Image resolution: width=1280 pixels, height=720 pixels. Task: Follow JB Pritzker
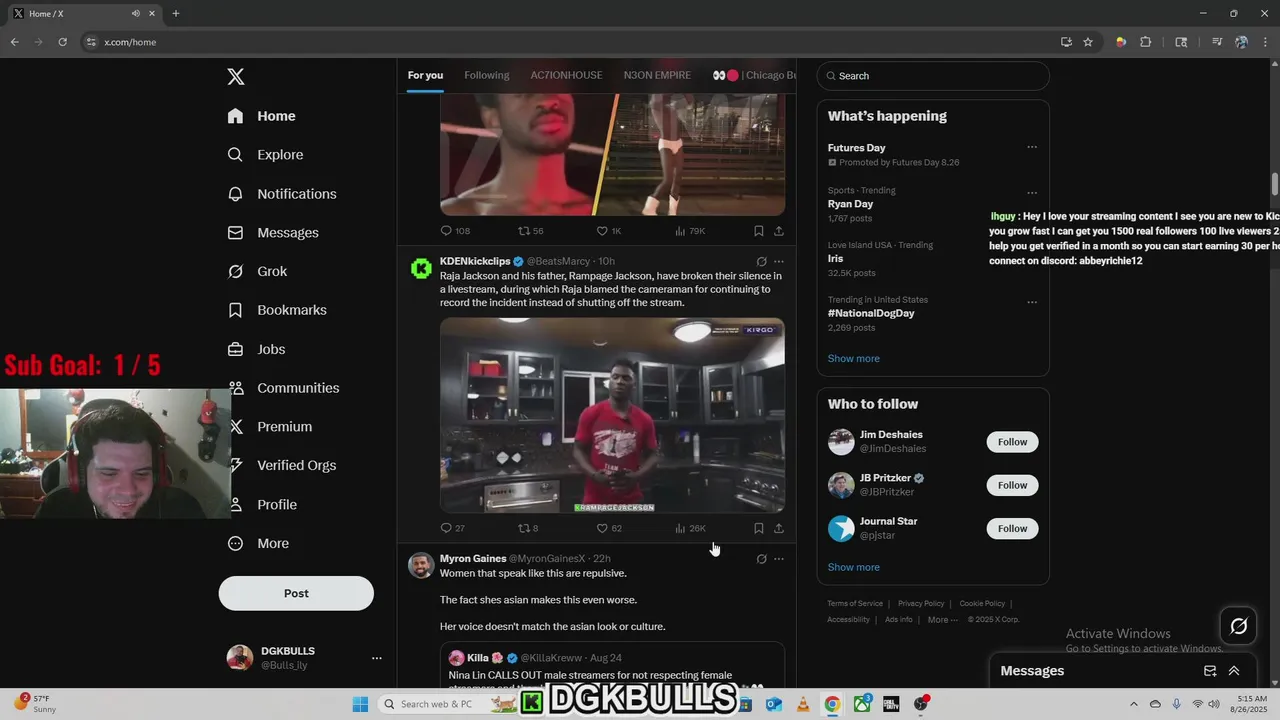click(1012, 485)
